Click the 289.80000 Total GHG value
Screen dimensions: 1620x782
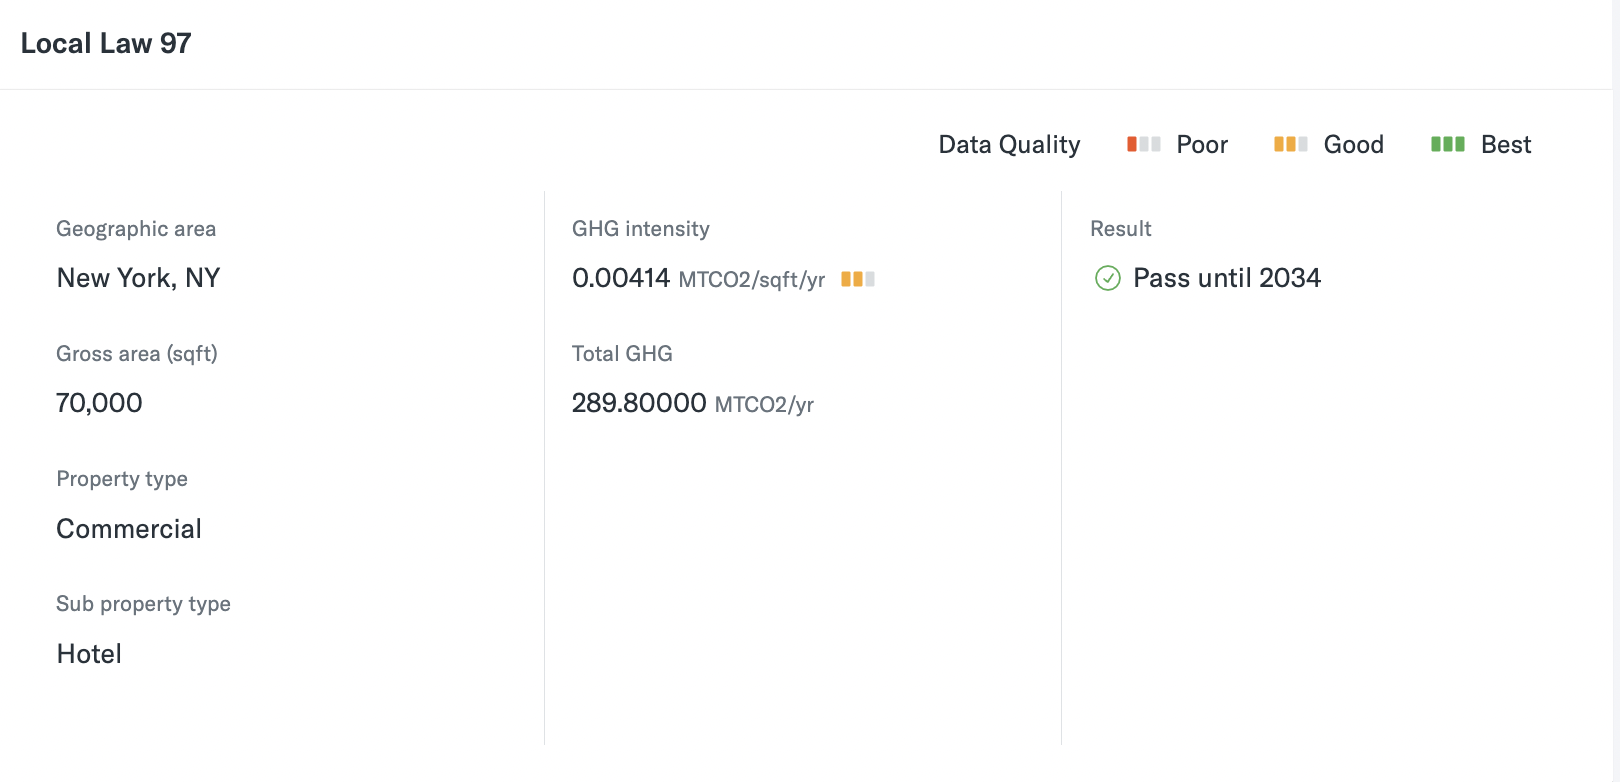pos(639,403)
